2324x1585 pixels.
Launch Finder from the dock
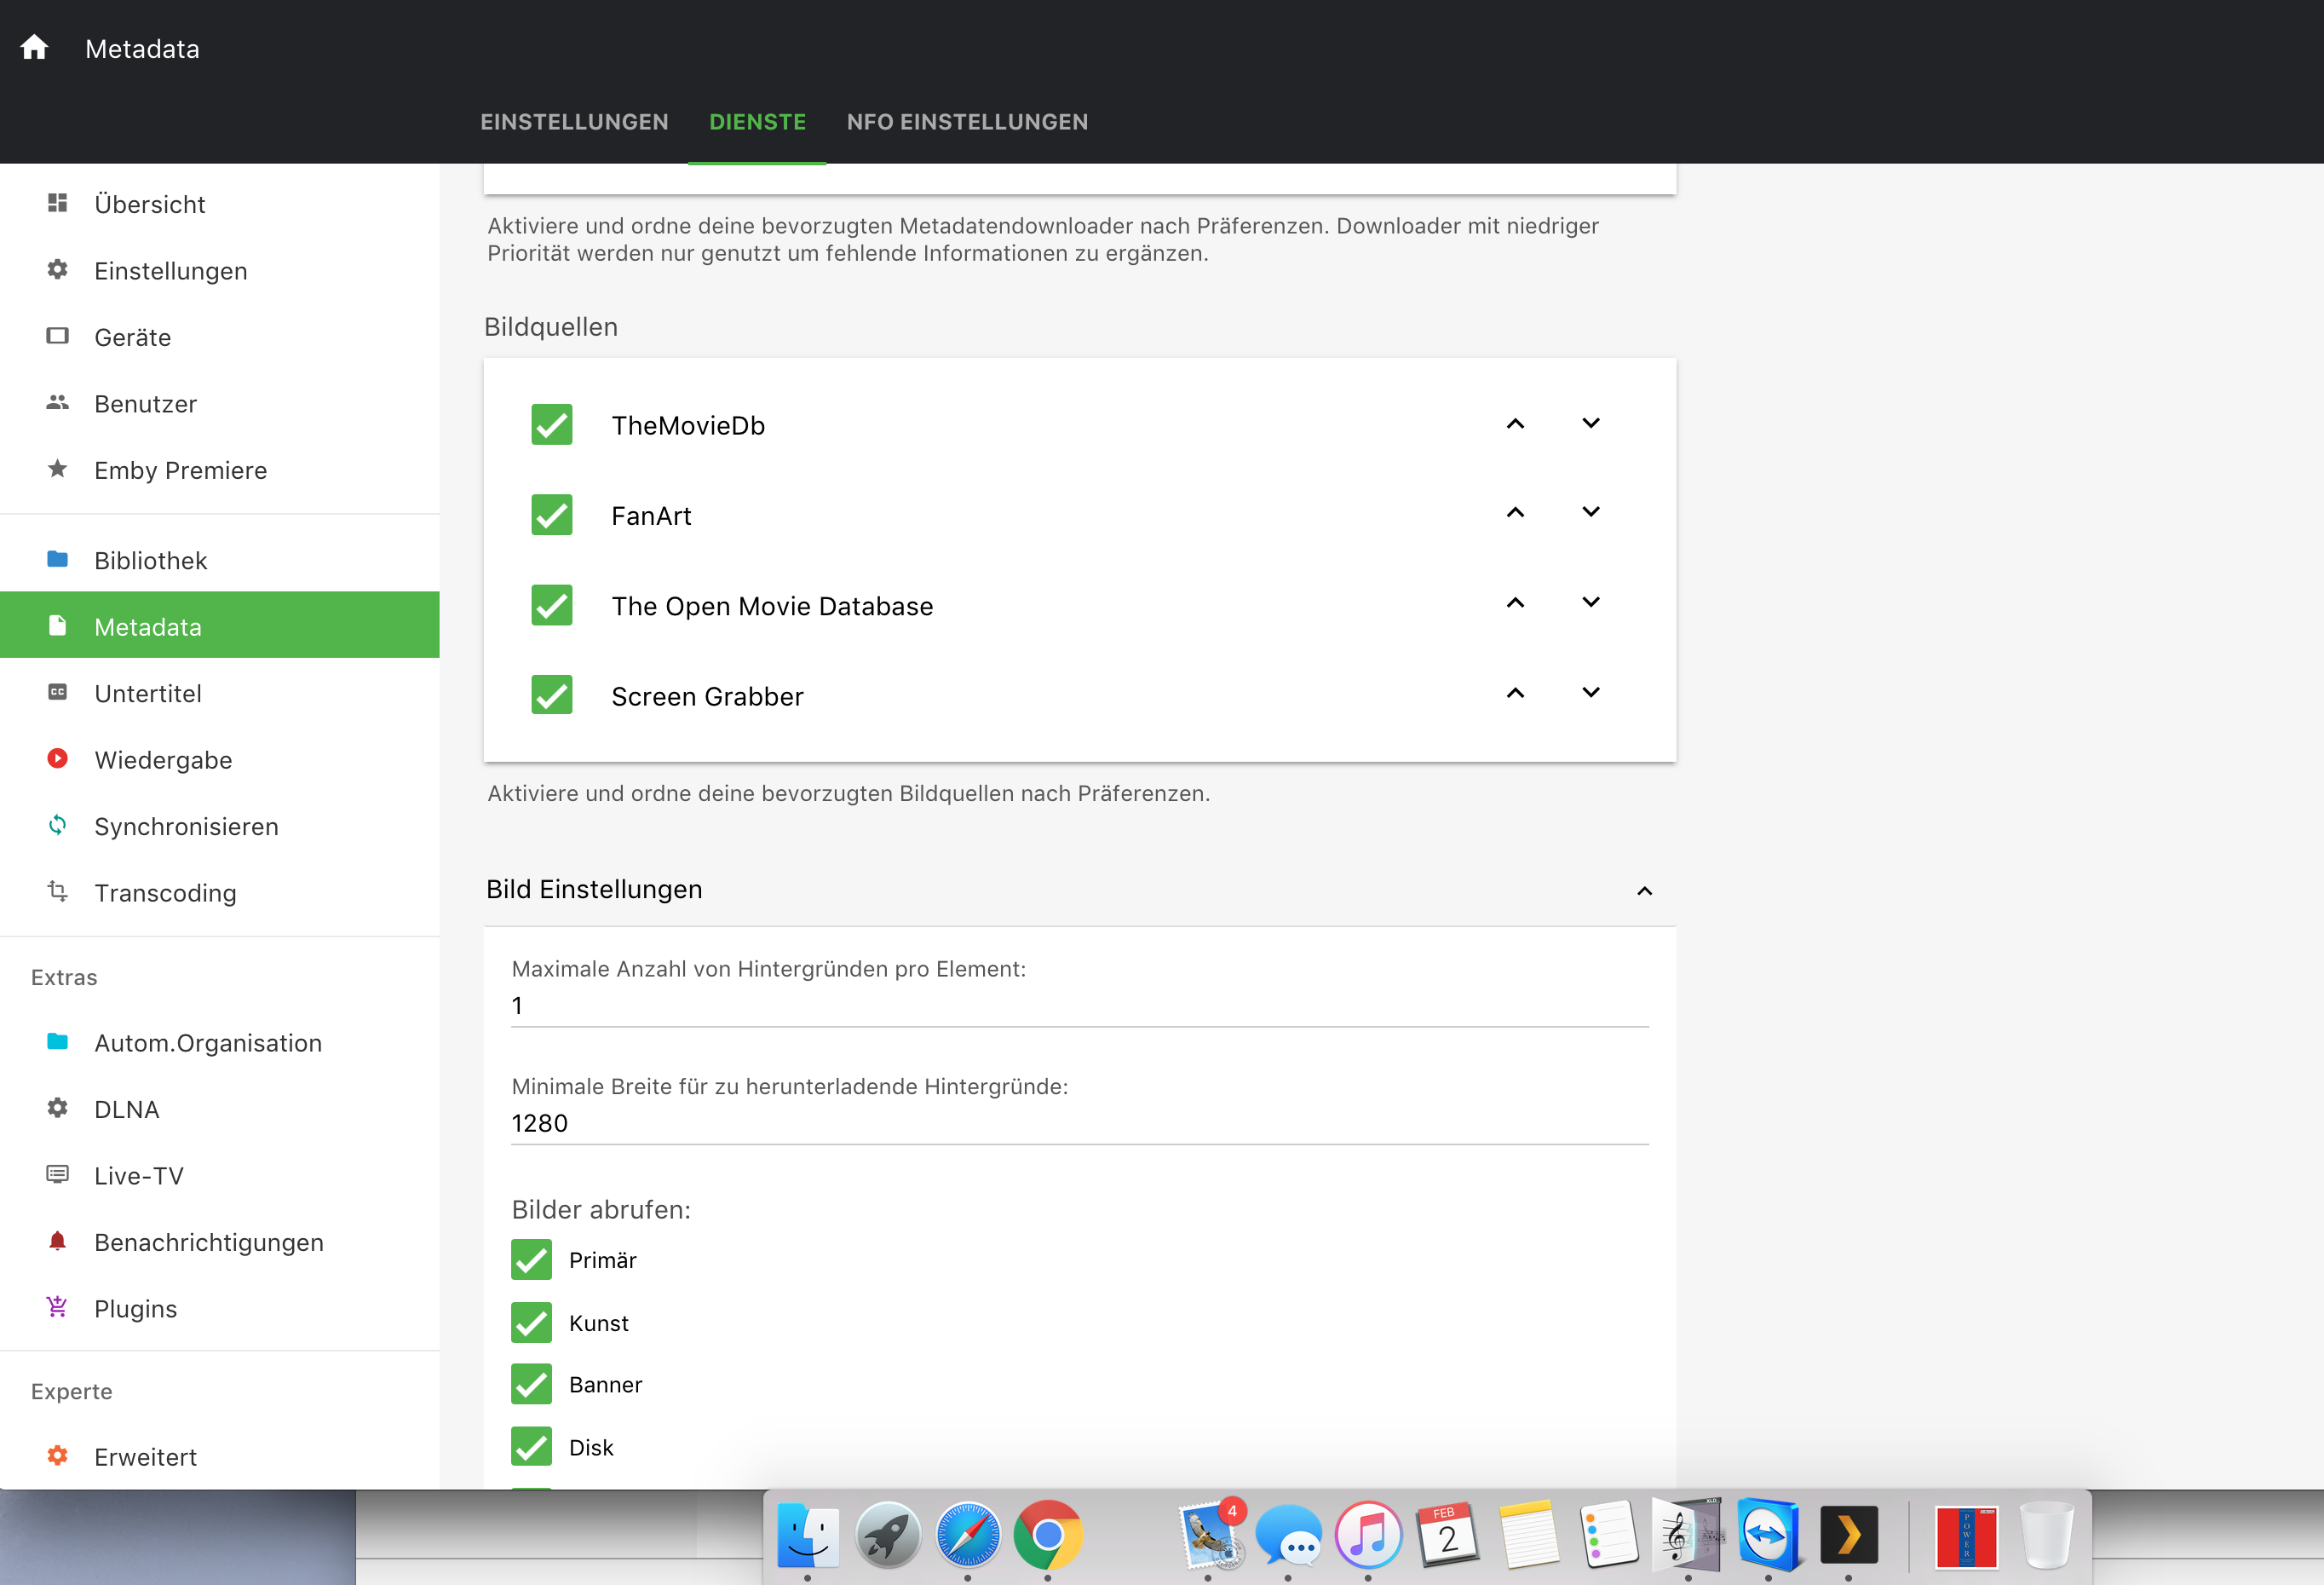pos(808,1534)
